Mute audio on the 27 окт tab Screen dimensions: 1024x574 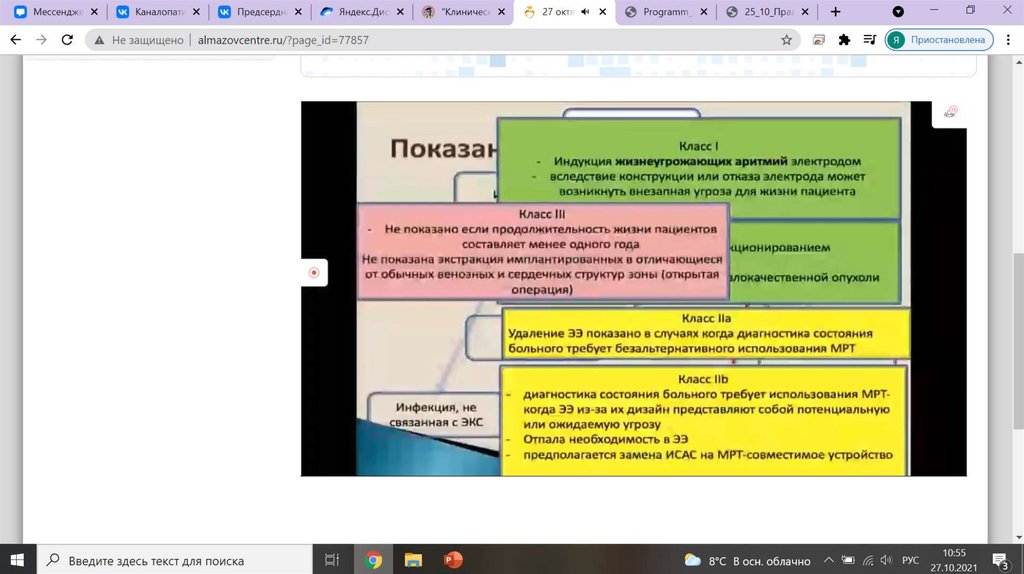pos(585,12)
